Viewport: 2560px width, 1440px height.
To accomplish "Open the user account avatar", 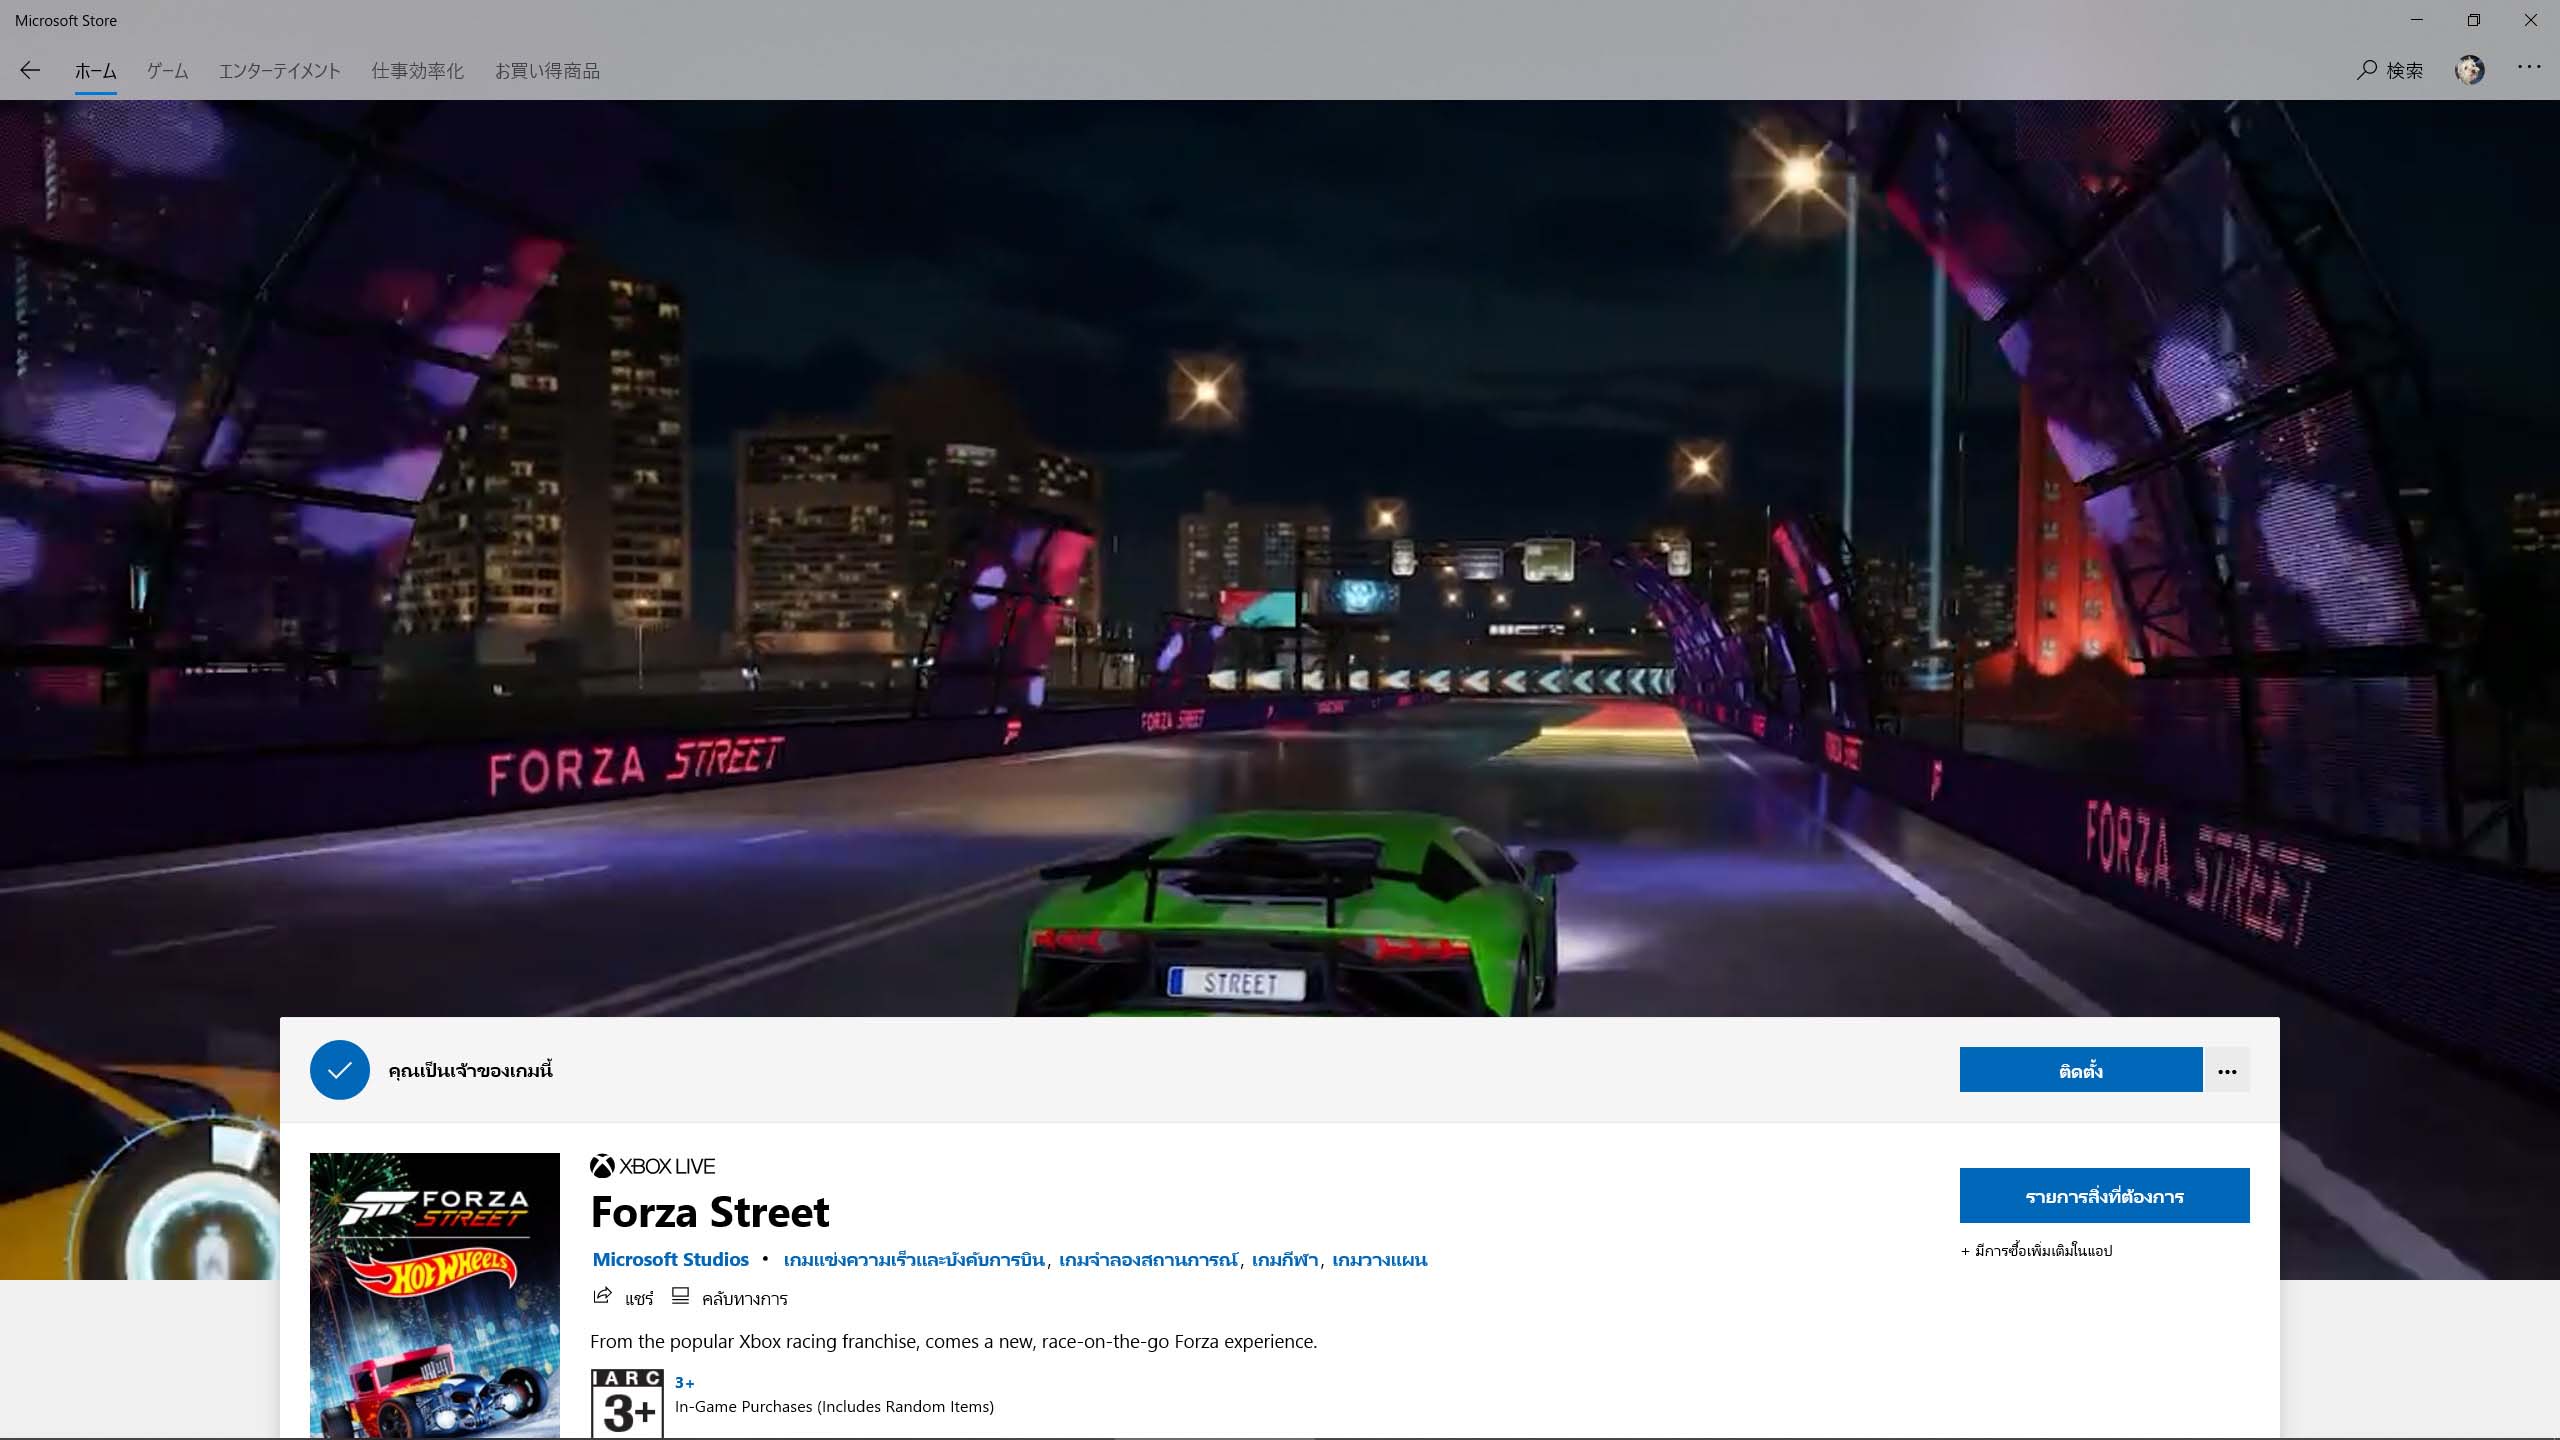I will pos(2469,70).
